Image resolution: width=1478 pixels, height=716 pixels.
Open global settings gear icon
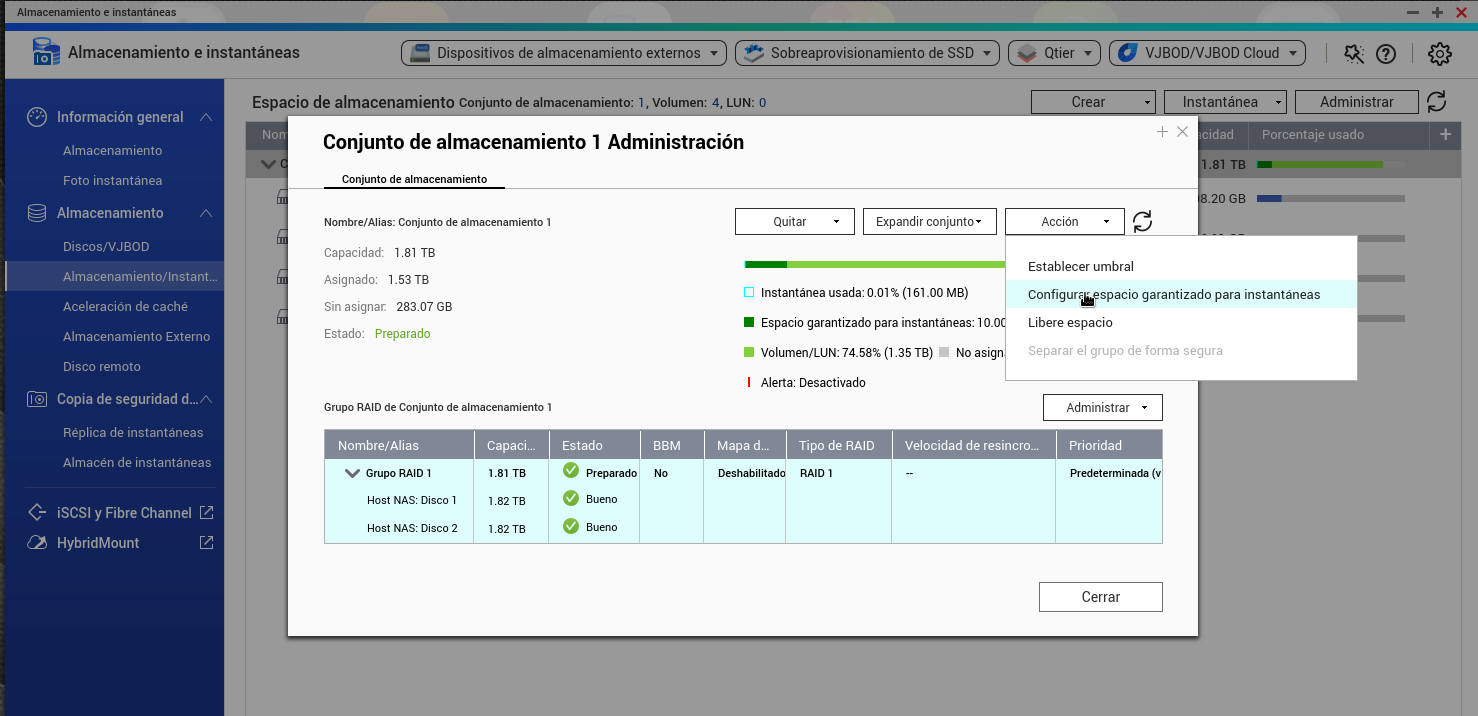click(x=1439, y=54)
